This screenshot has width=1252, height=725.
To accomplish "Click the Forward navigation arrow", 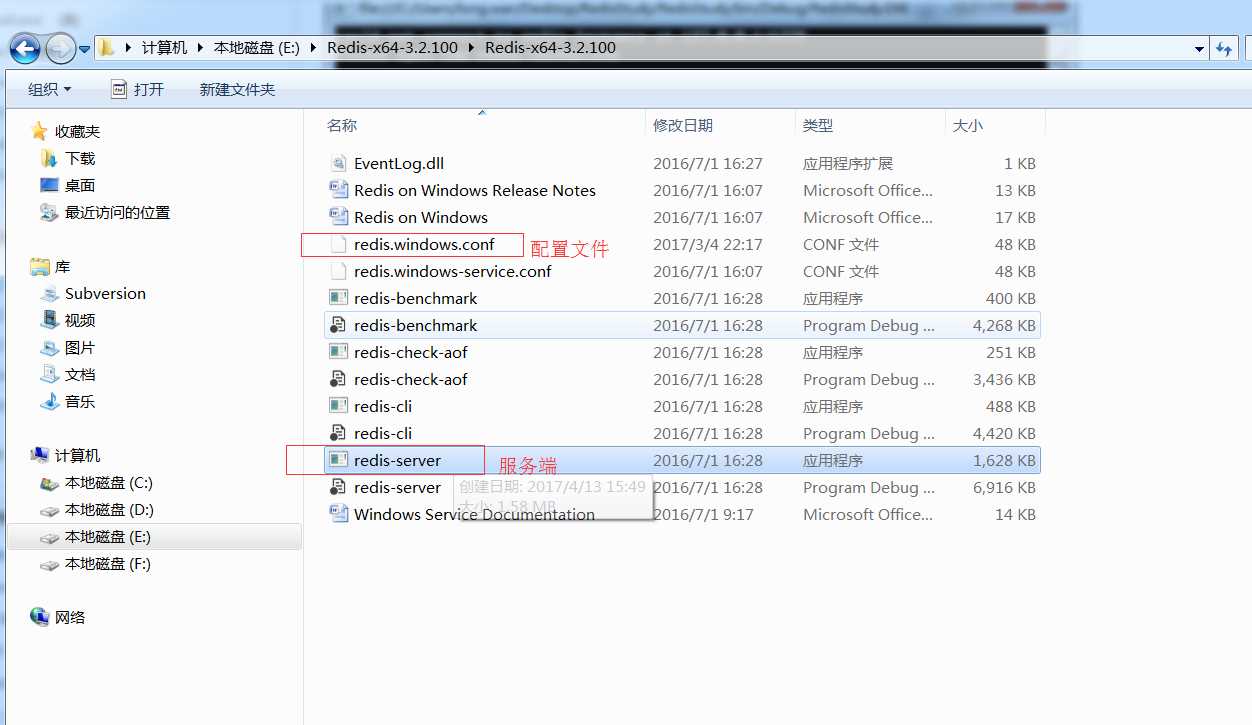I will (x=60, y=47).
